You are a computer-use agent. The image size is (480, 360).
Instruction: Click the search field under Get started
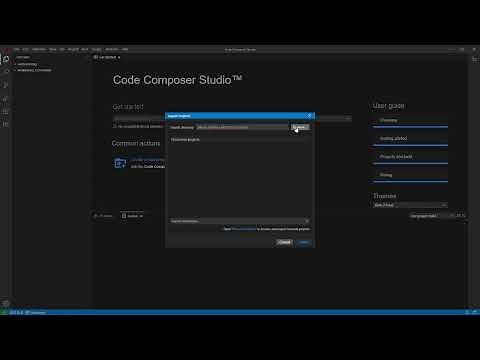coord(232,118)
